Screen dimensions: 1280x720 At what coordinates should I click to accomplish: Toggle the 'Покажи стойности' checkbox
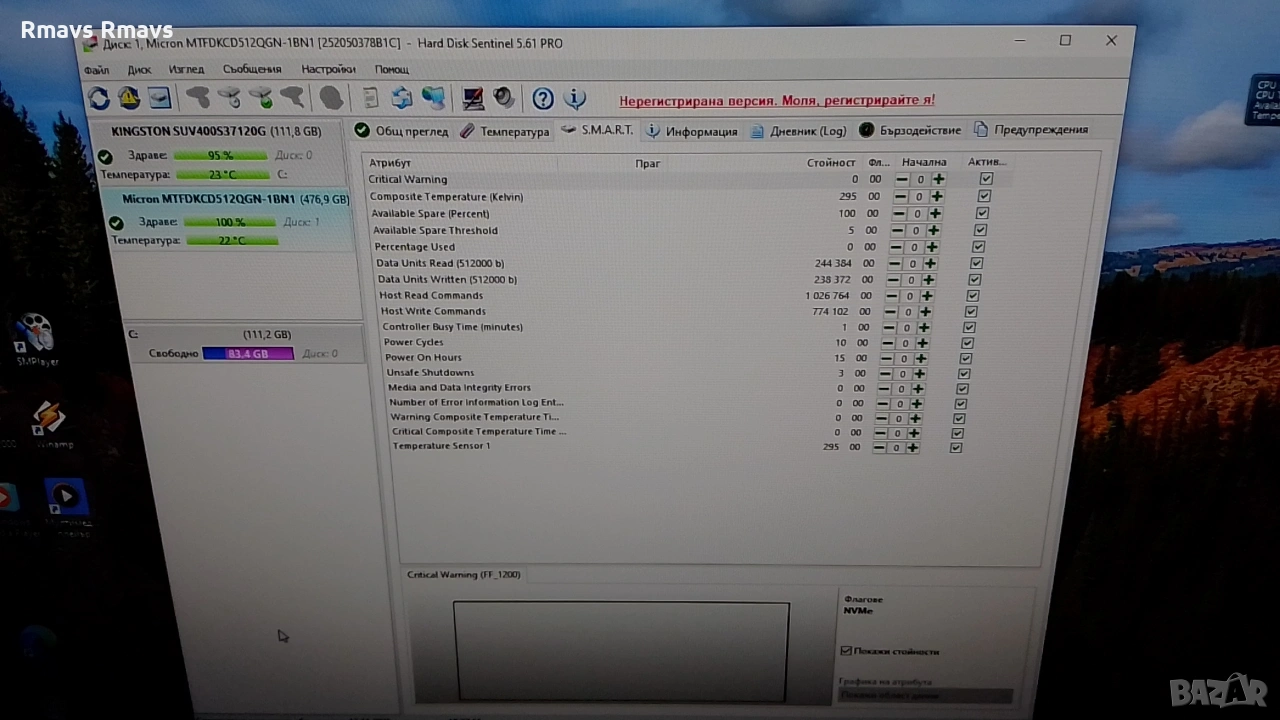click(846, 651)
